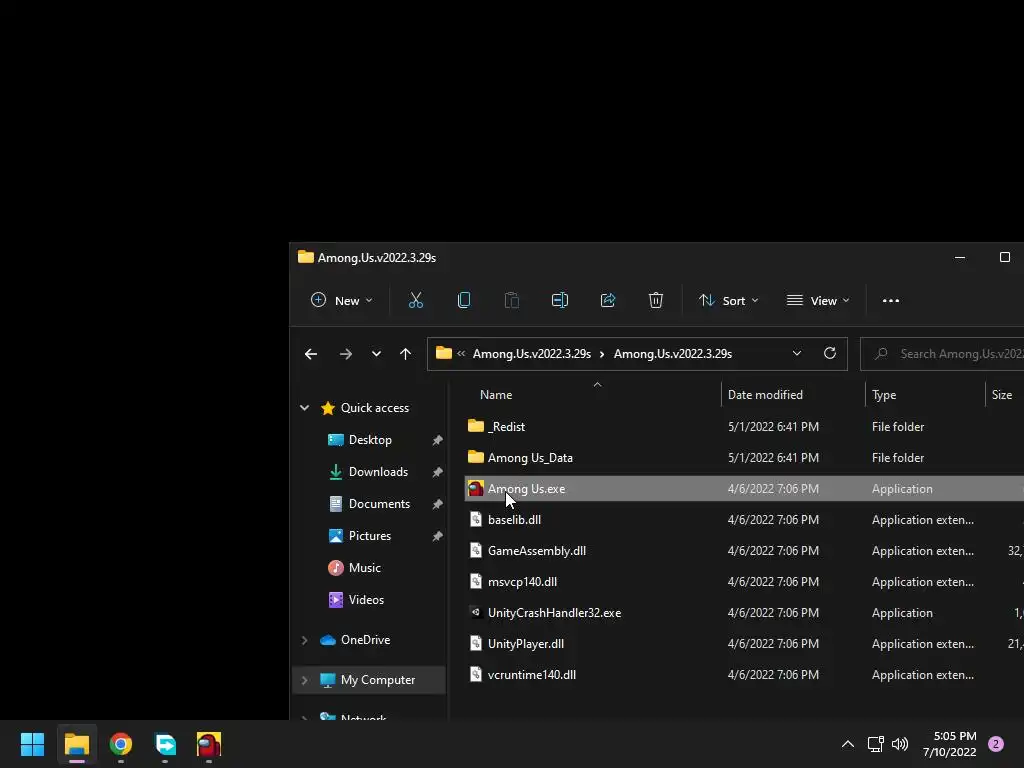Click pin icon beside Documents
1024x768 pixels.
point(438,504)
